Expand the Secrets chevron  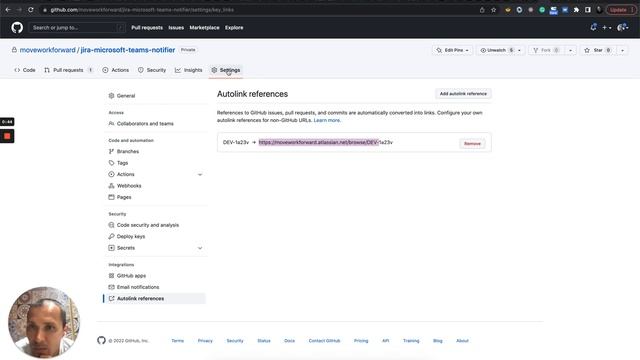pos(200,248)
